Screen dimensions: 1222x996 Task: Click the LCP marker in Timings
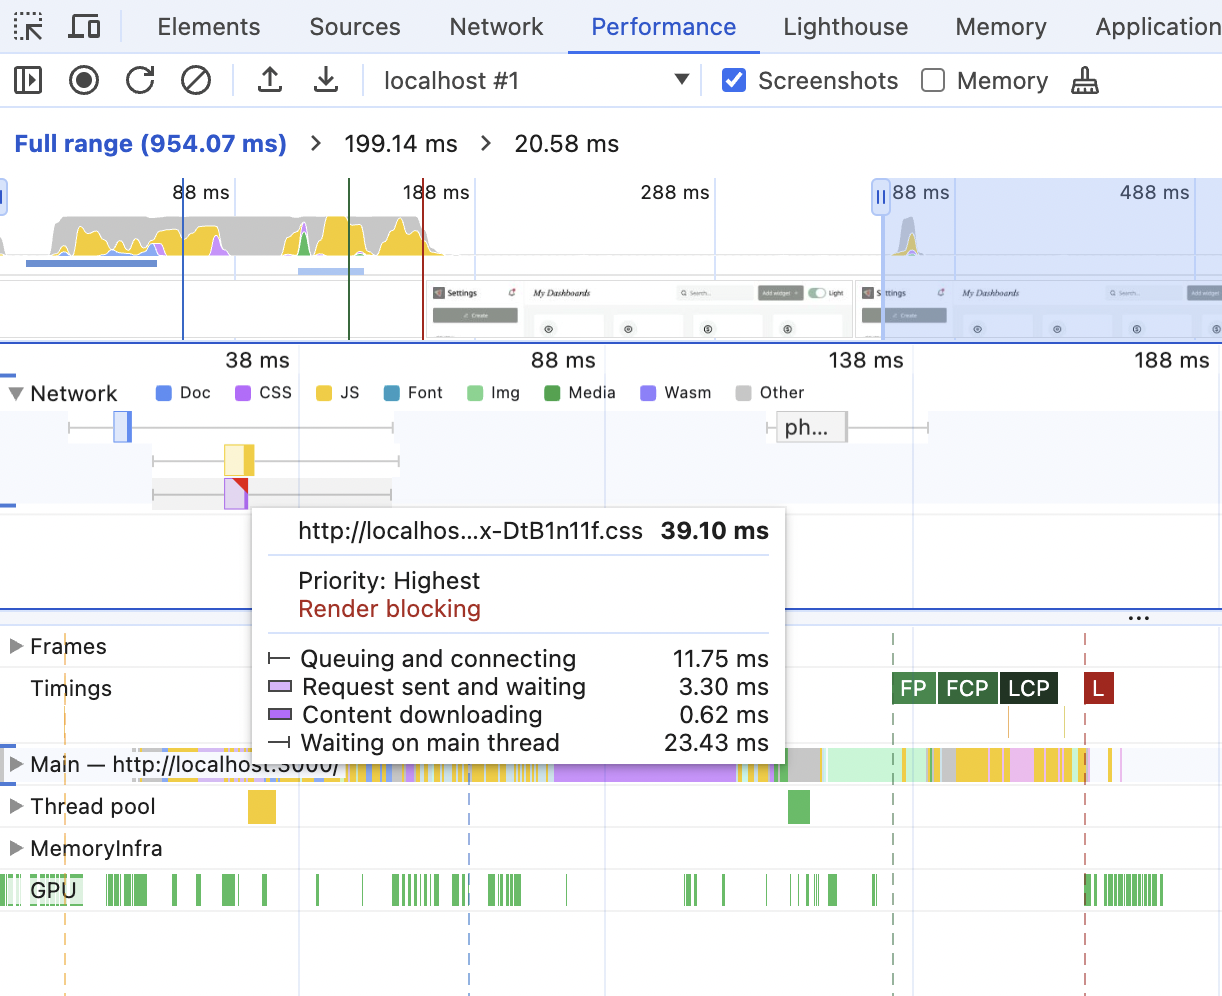point(1028,688)
